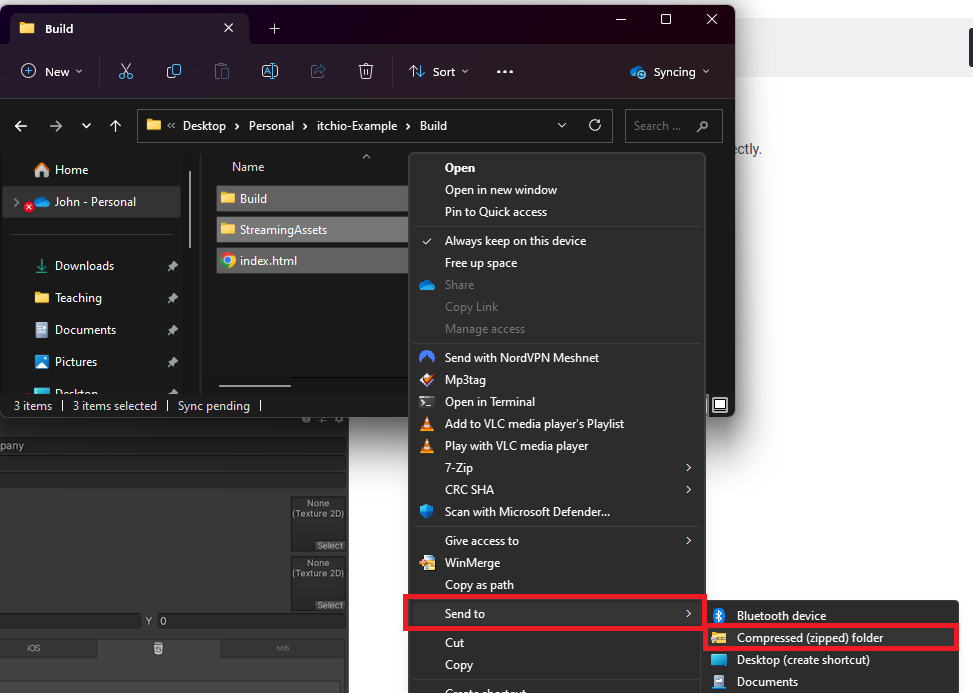Image resolution: width=973 pixels, height=693 pixels.
Task: Click the Microsoft Defender shield icon
Action: 426,511
